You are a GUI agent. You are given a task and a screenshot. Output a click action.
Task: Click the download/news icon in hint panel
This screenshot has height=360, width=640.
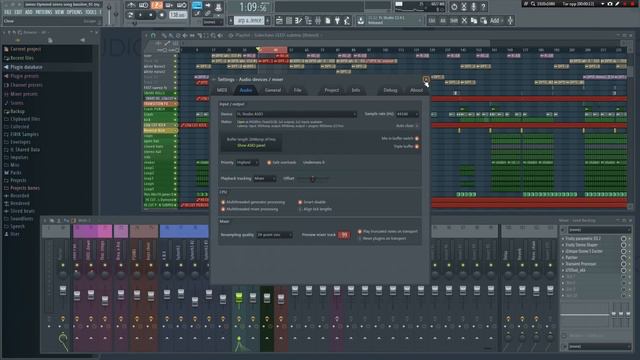click(361, 20)
